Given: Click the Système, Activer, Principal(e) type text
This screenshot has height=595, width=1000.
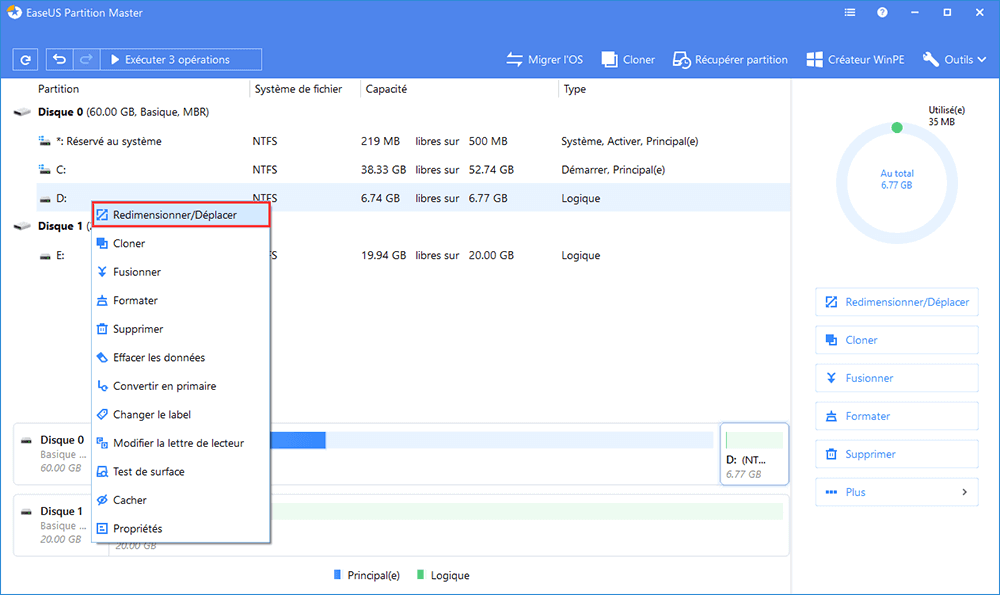Looking at the screenshot, I should point(629,141).
